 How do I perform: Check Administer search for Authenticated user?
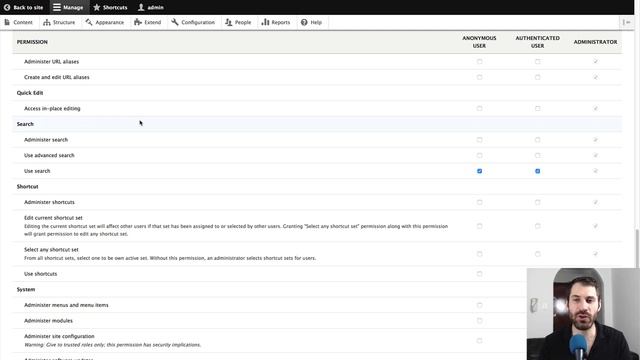click(538, 140)
